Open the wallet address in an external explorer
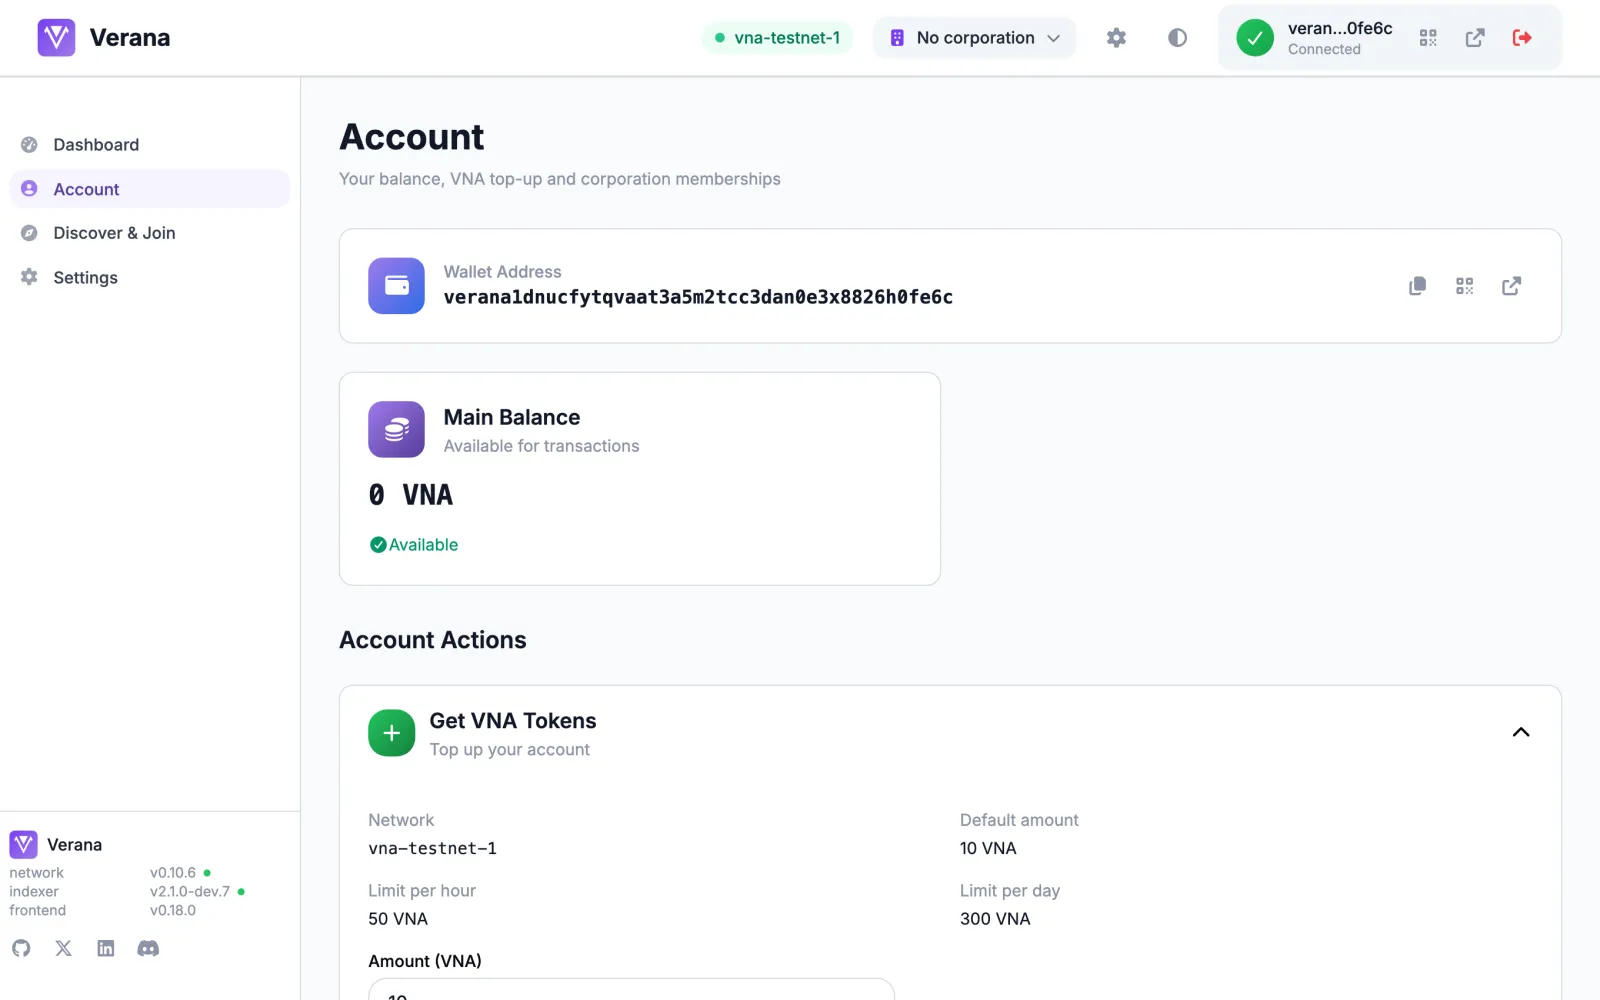The width and height of the screenshot is (1600, 1000). (1511, 286)
